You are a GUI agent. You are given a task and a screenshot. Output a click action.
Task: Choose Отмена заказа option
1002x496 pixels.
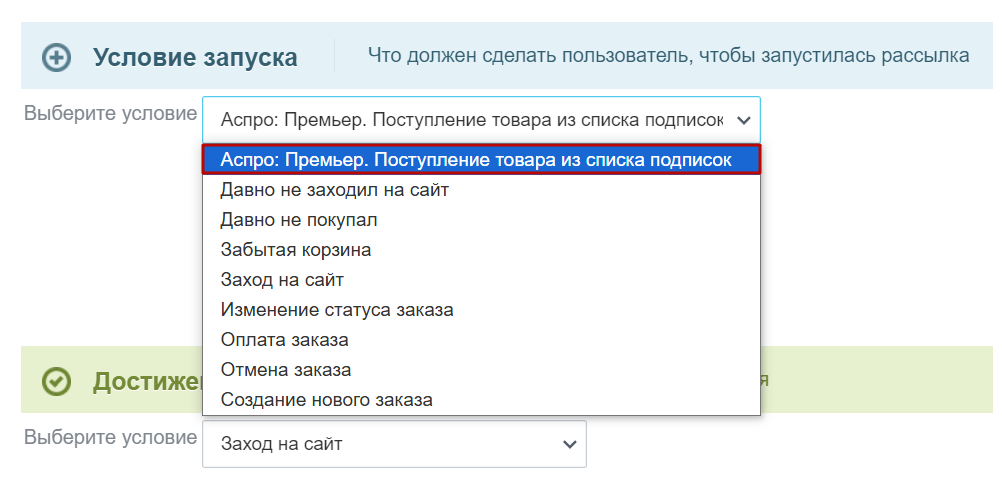pyautogui.click(x=481, y=369)
